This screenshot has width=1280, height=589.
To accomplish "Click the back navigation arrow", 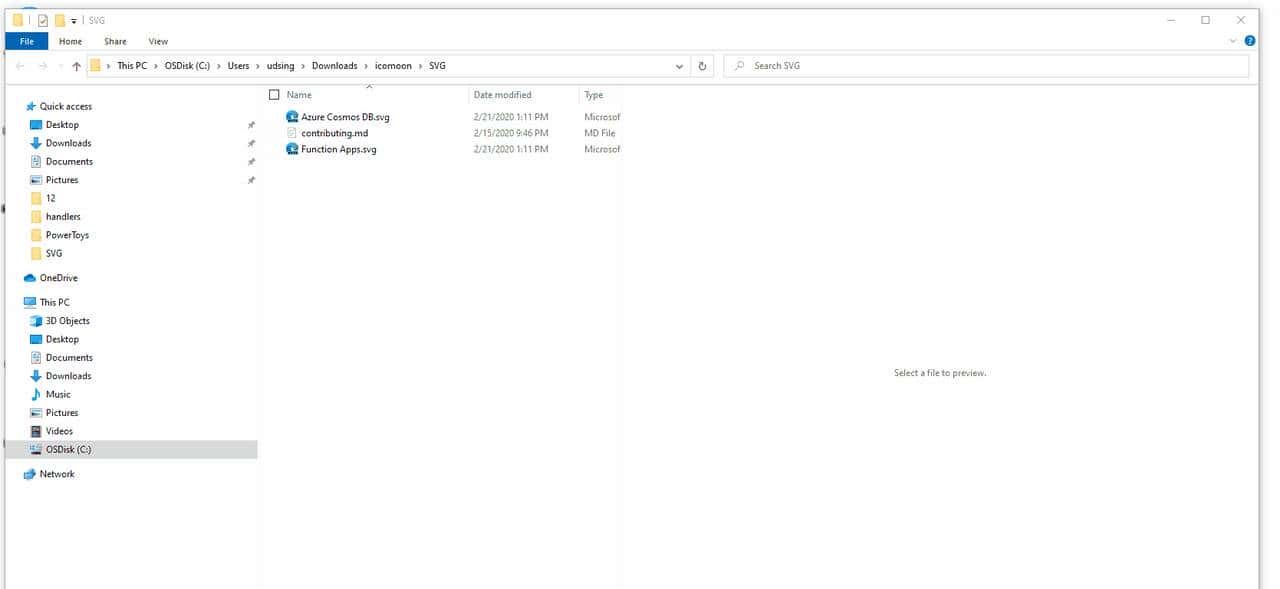I will (19, 65).
